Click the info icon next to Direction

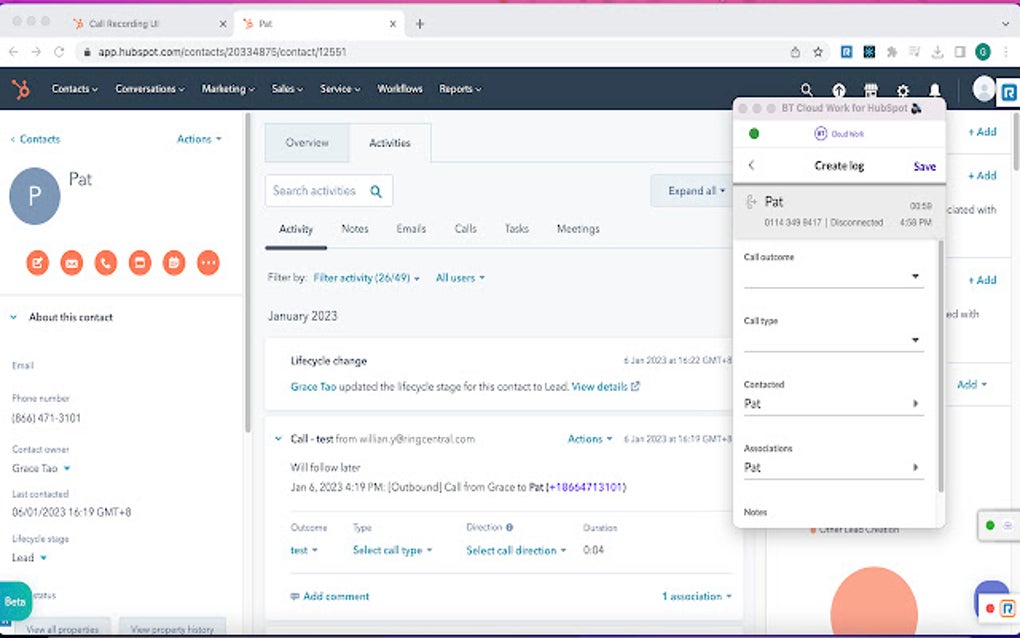point(509,527)
